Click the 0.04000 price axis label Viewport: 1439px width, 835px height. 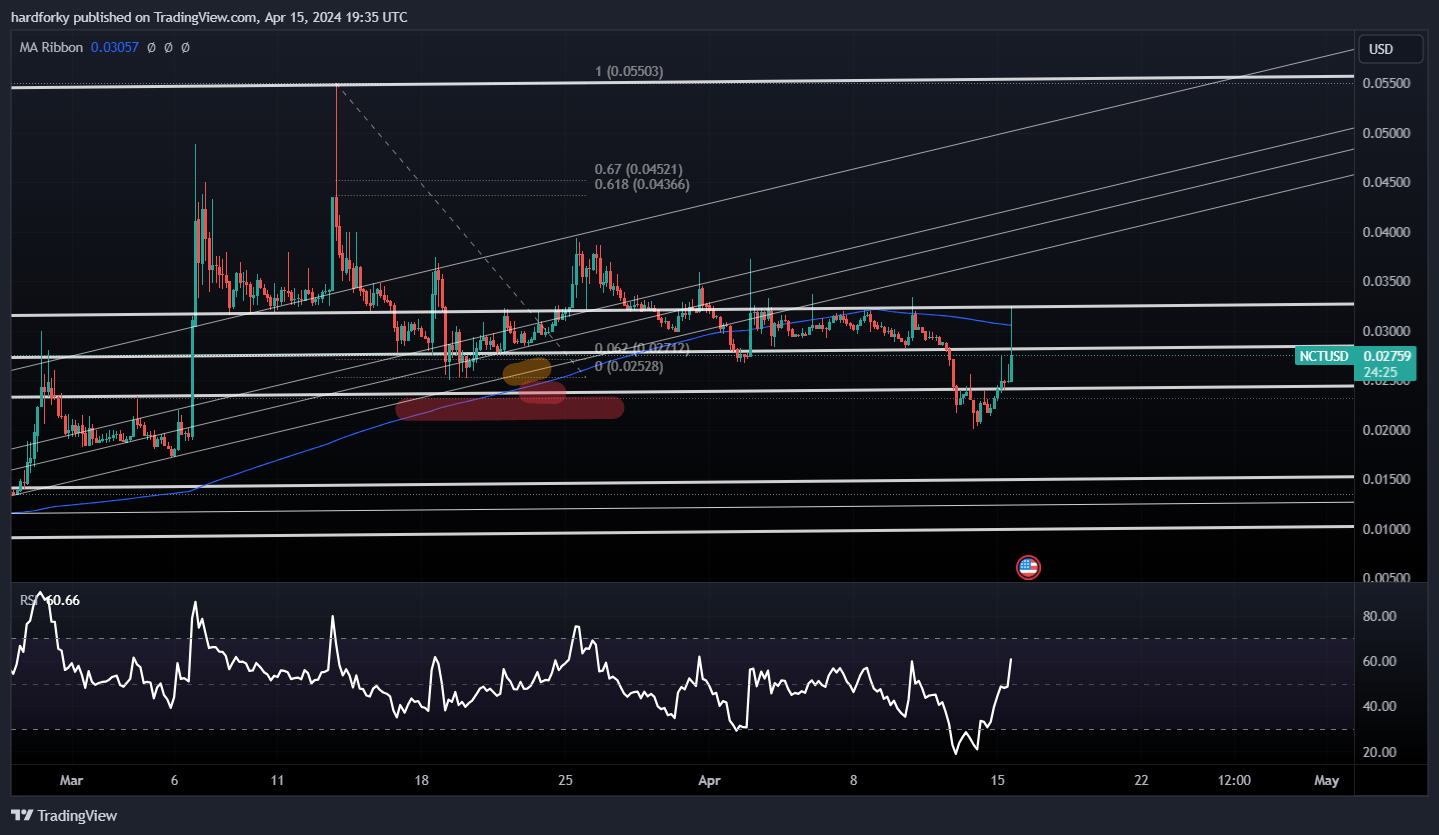pos(1387,232)
